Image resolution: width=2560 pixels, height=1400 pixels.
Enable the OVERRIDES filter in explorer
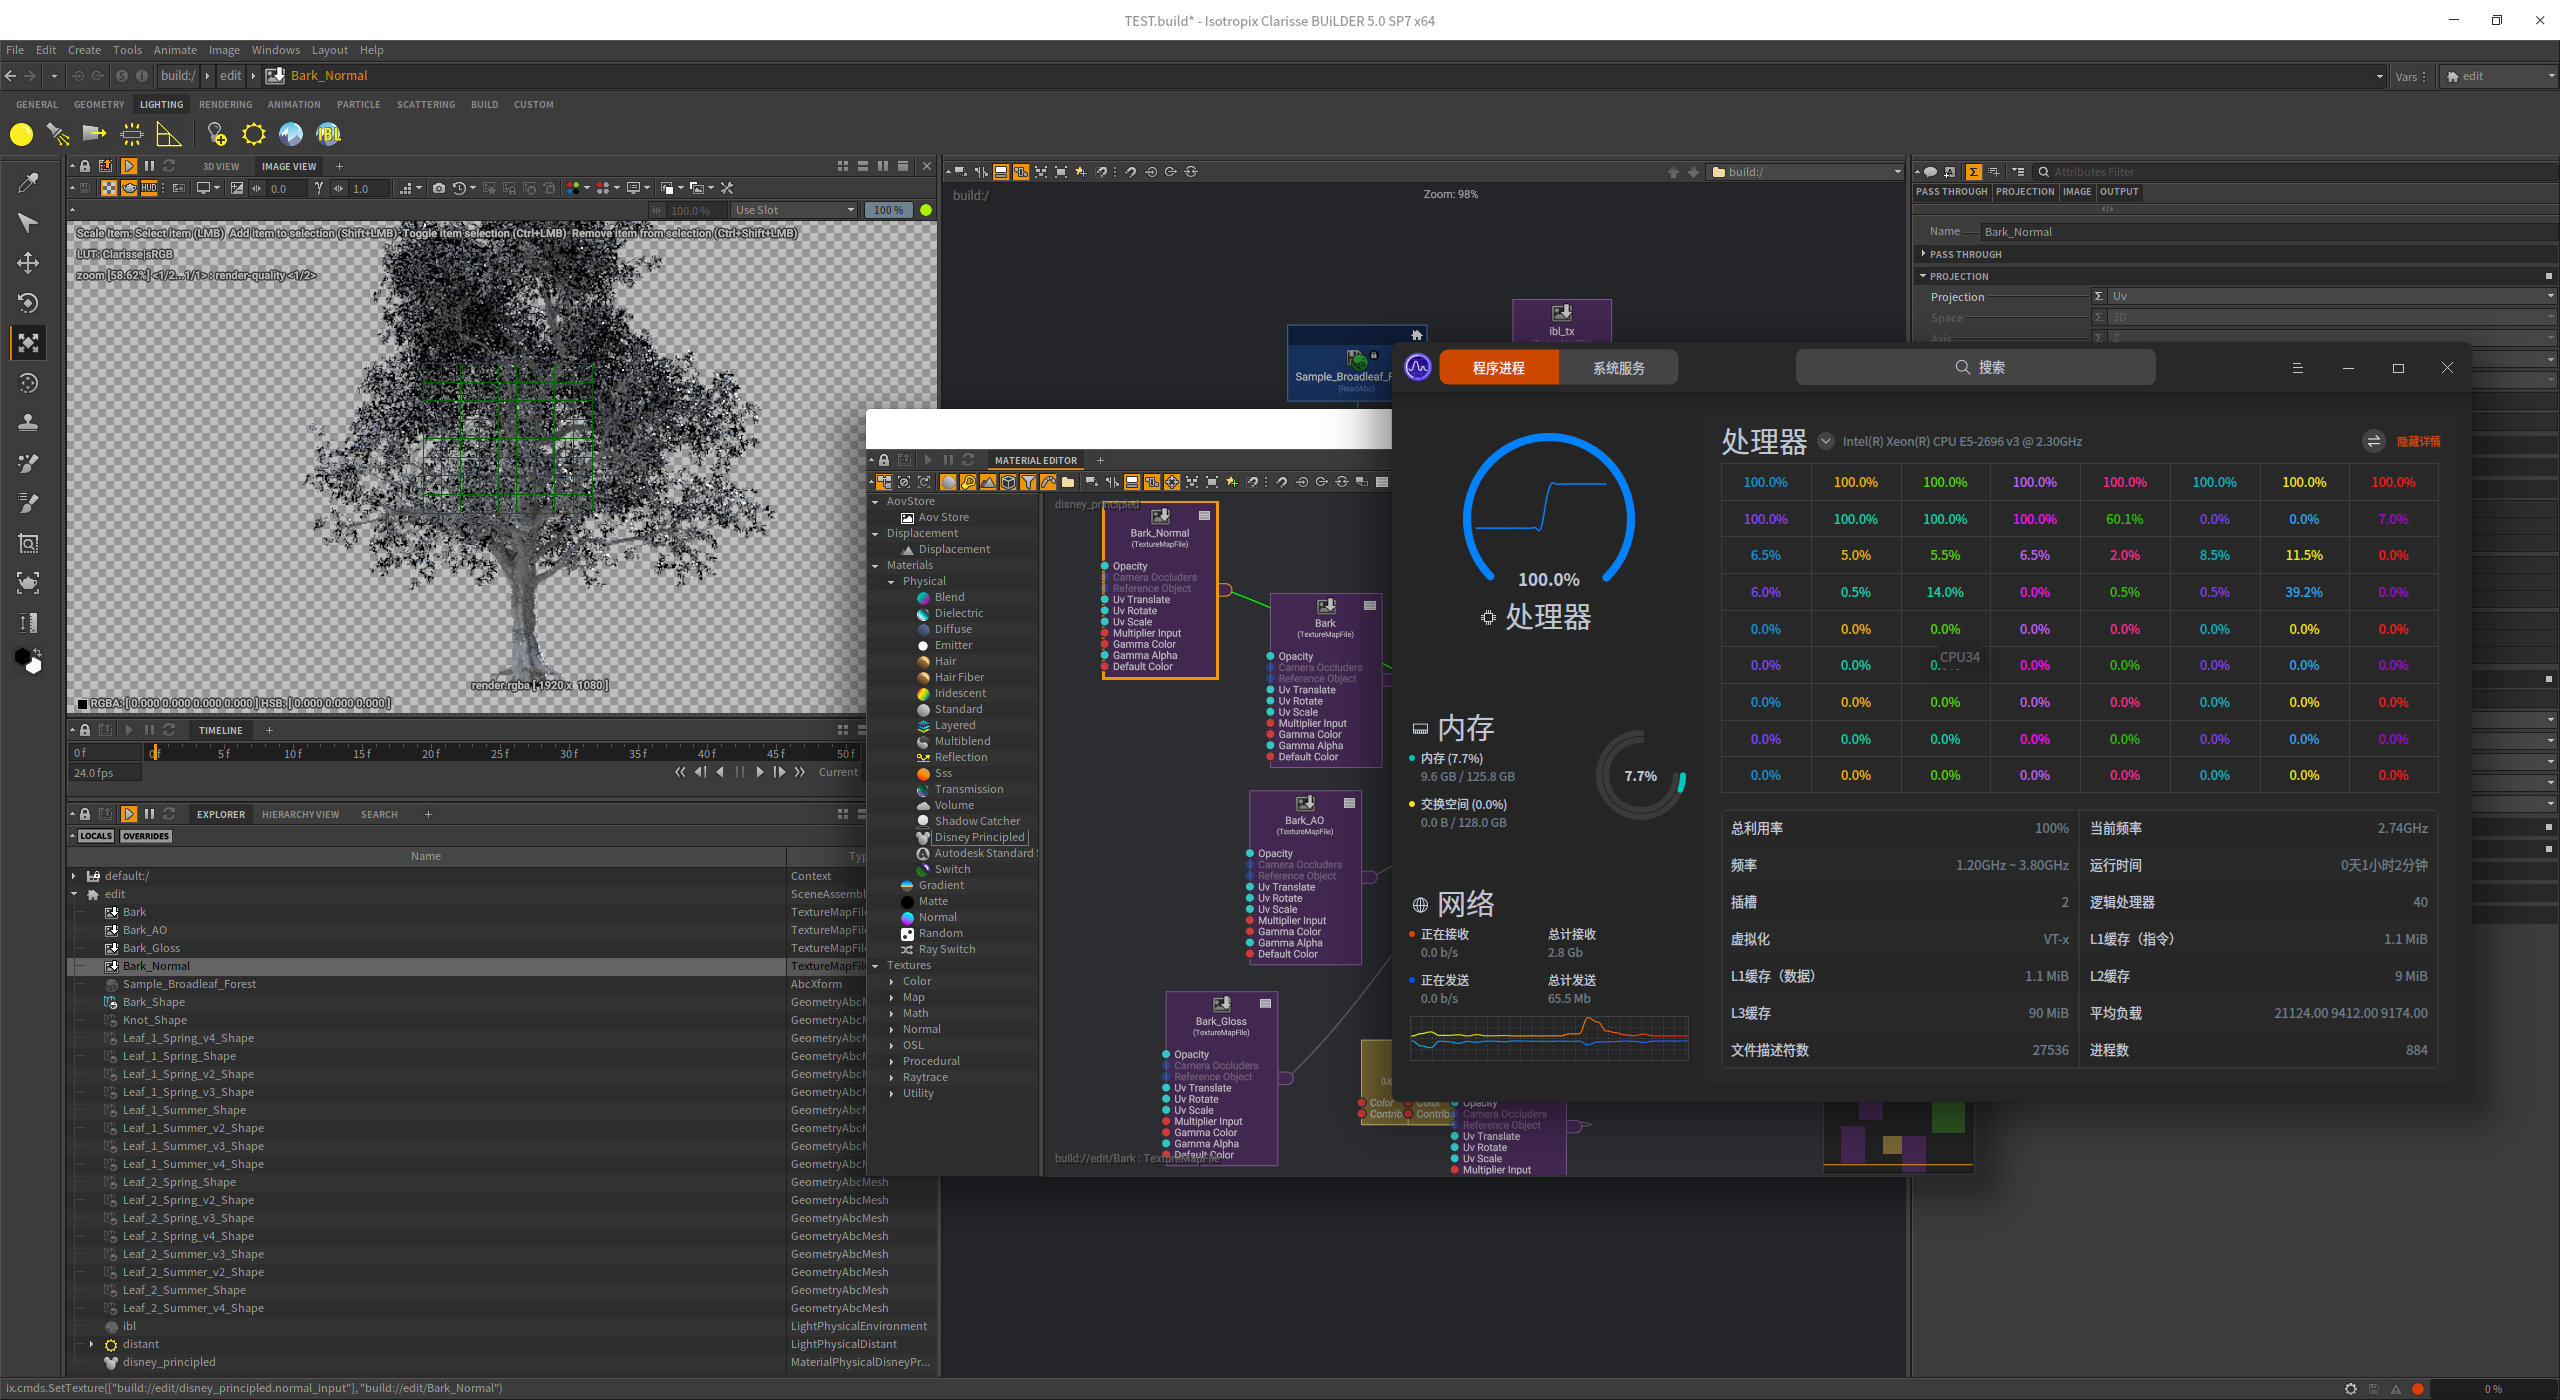(x=146, y=836)
